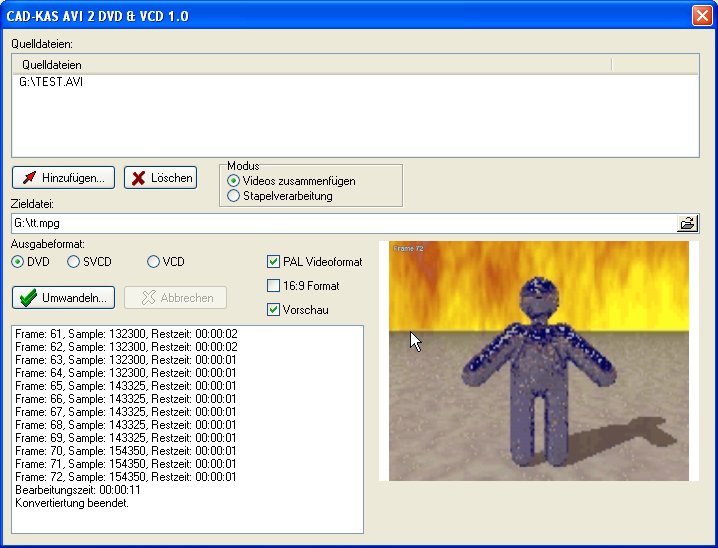This screenshot has width=718, height=548.
Task: Pick the VCD output format
Action: 154,262
